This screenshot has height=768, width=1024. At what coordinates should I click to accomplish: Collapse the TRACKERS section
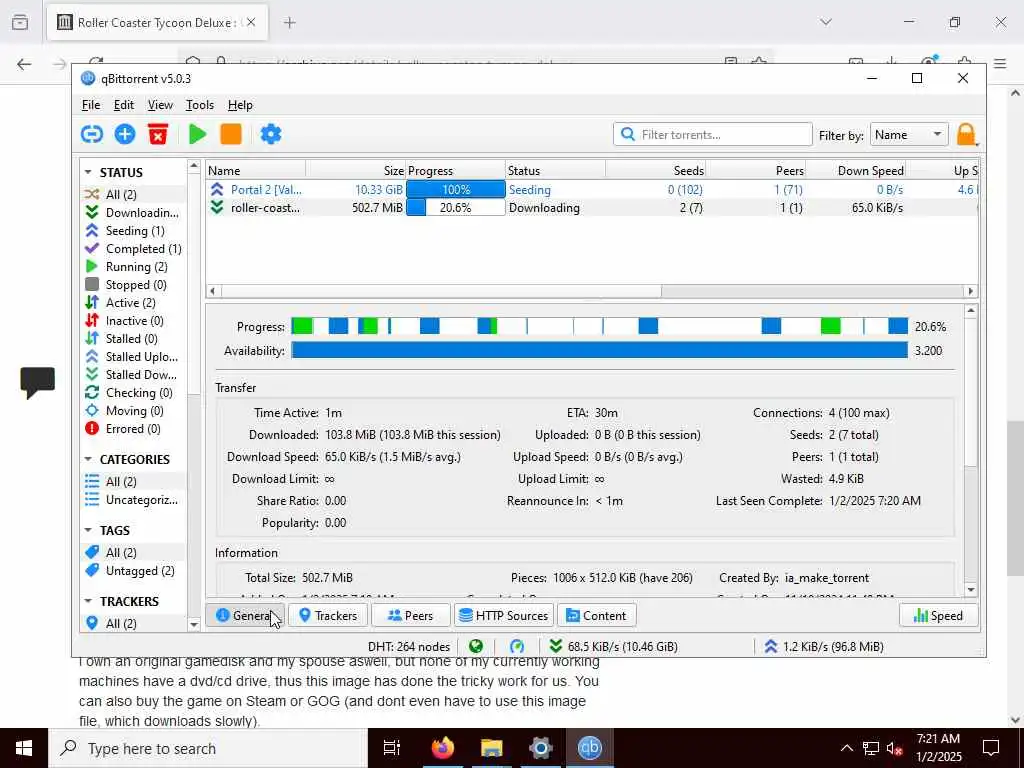[88, 601]
